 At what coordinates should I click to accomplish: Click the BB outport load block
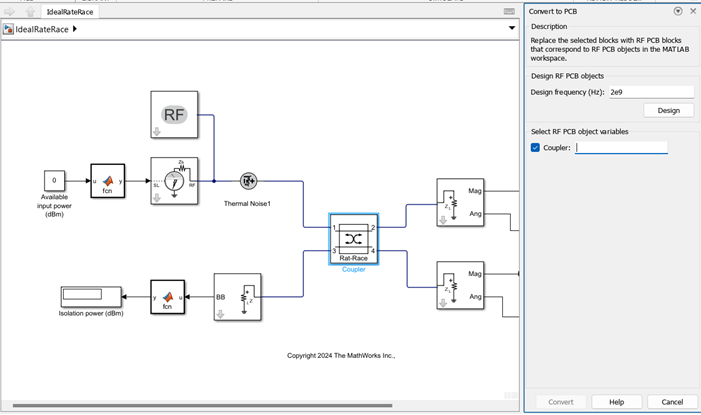[237, 297]
